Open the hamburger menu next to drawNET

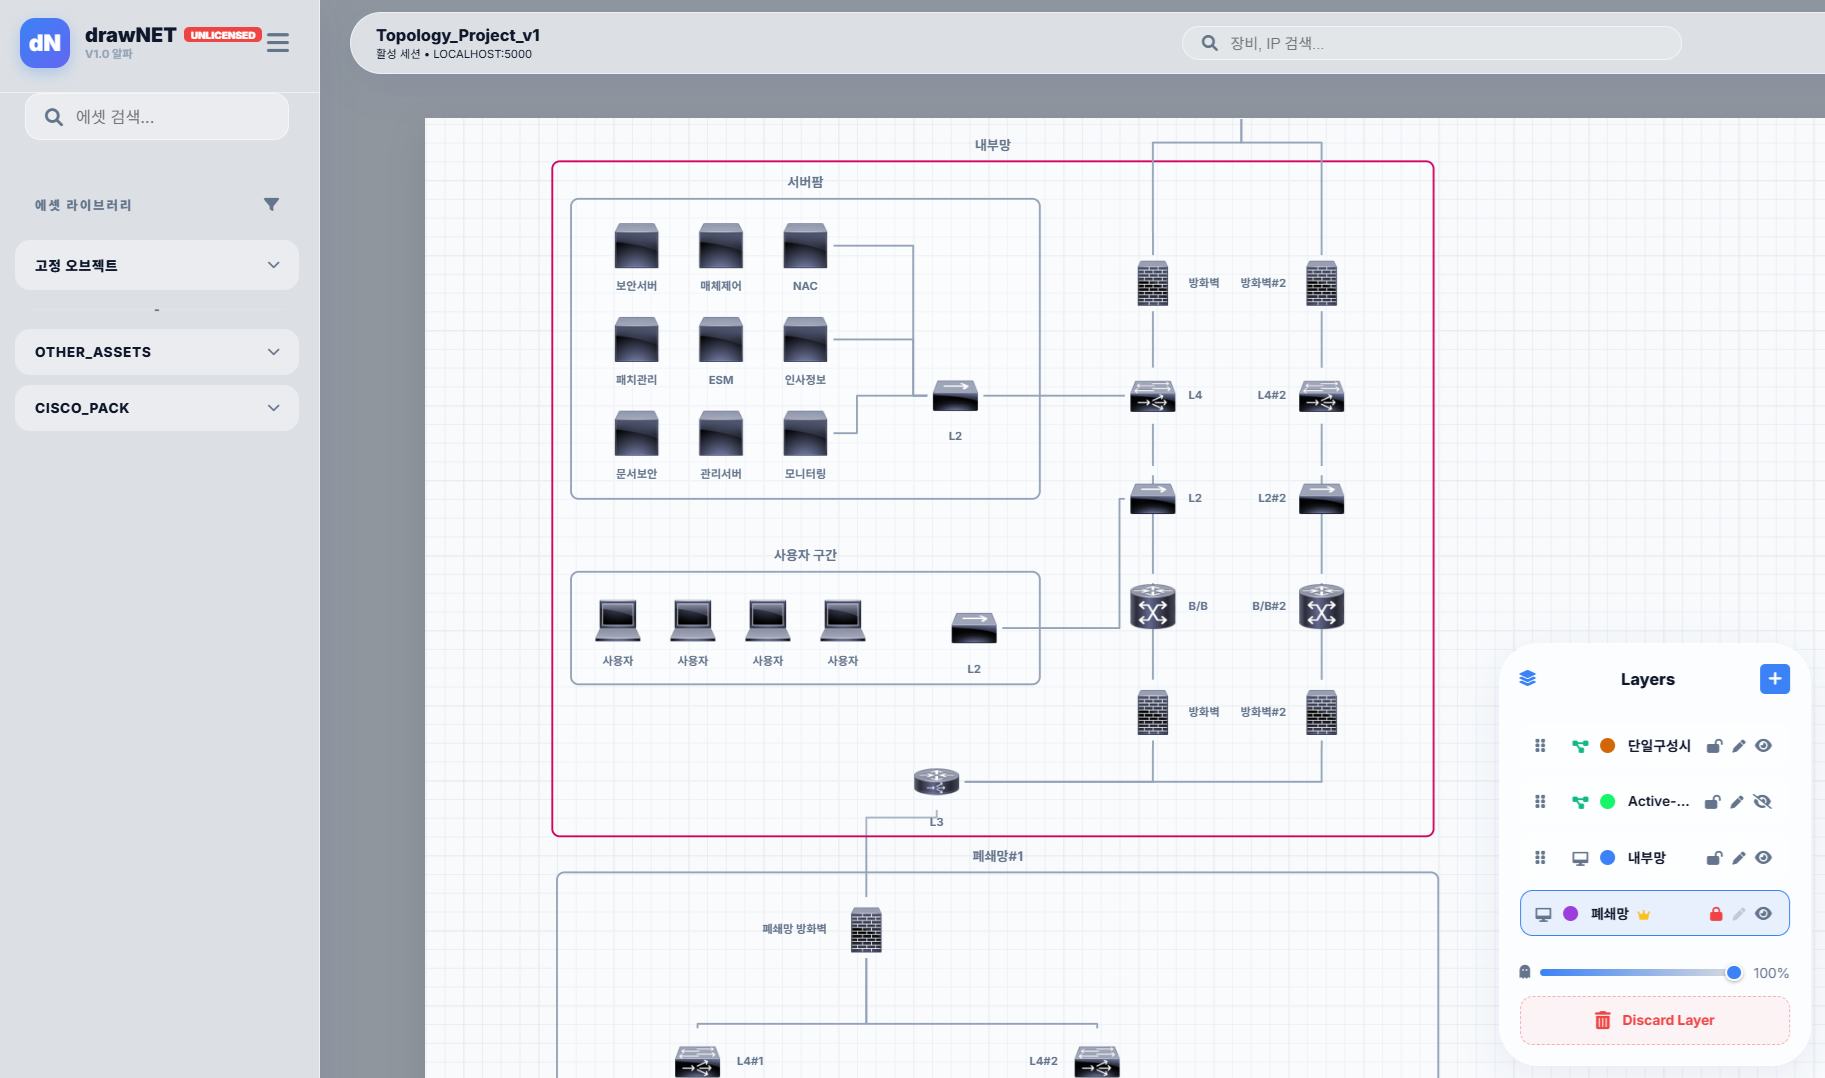[277, 42]
